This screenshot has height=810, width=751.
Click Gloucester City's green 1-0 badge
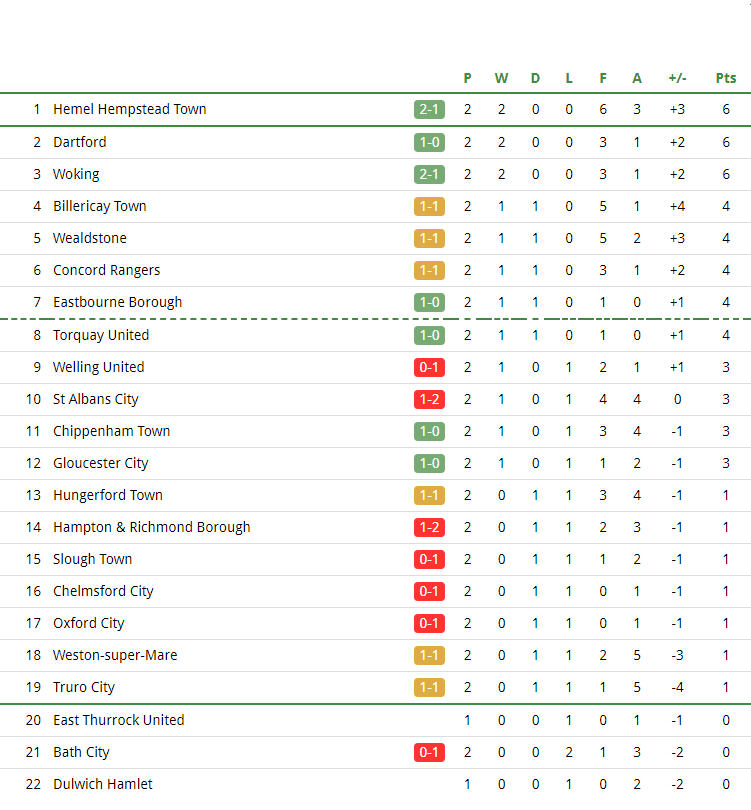(429, 463)
